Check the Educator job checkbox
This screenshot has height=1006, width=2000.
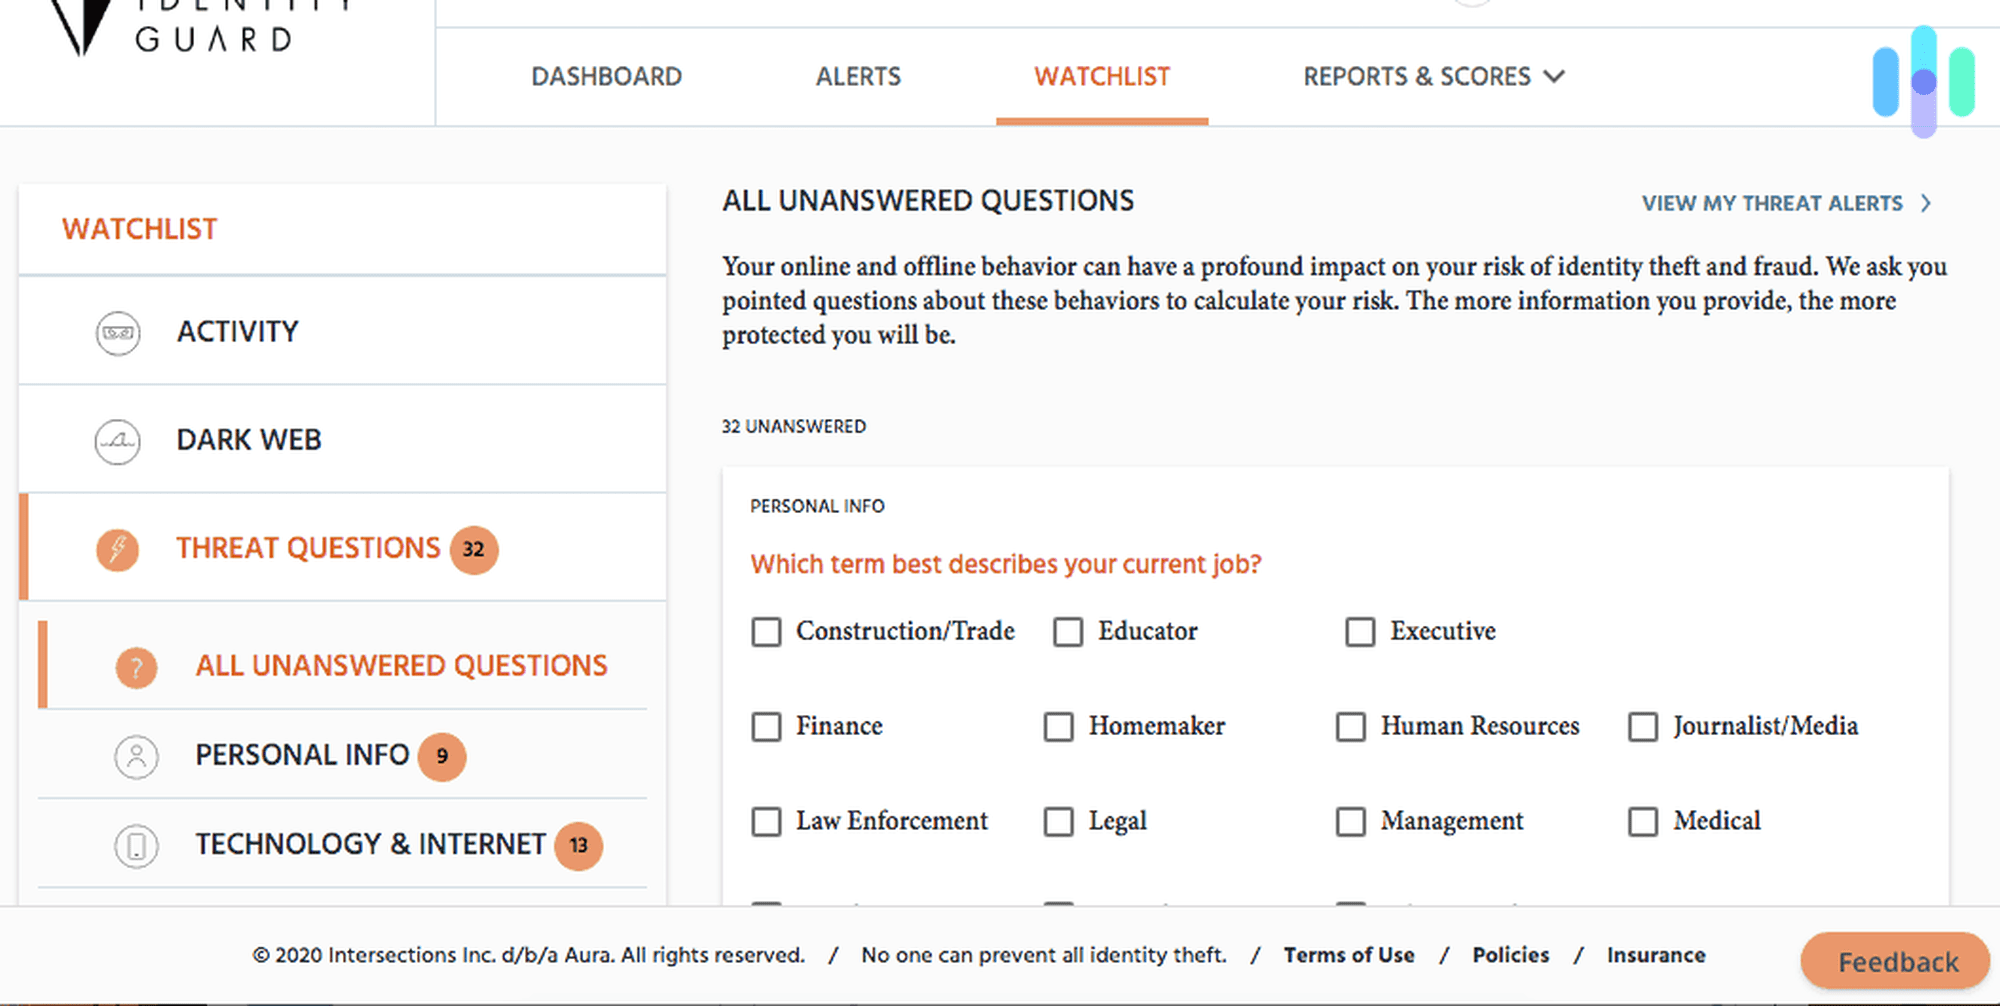pos(1068,632)
